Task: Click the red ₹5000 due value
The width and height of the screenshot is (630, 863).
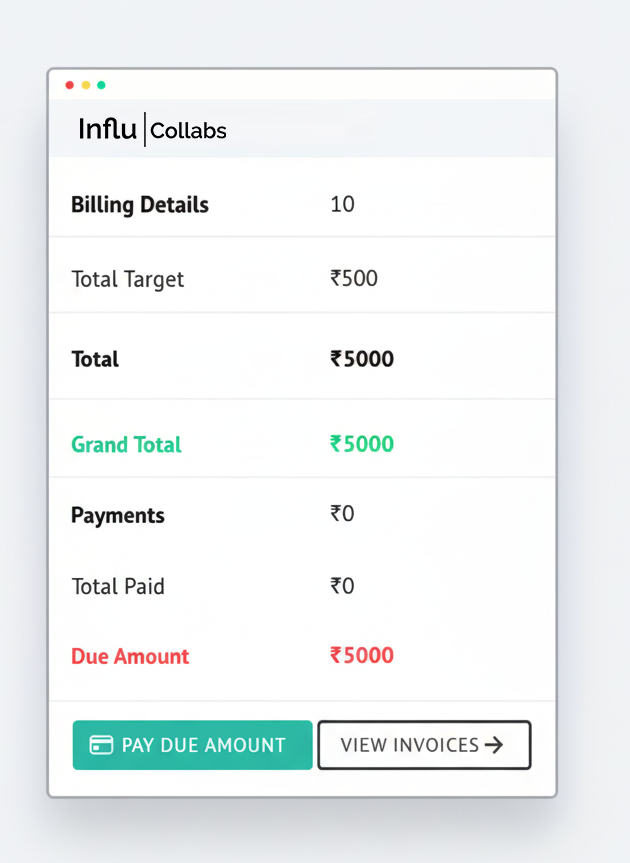Action: (x=362, y=656)
